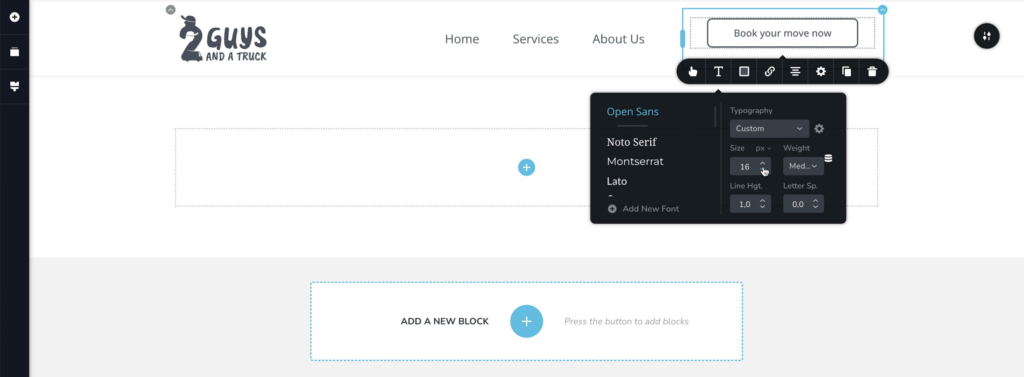Click the blue chevron badge on selected column
Screen dimensions: 1024x377
(882, 10)
